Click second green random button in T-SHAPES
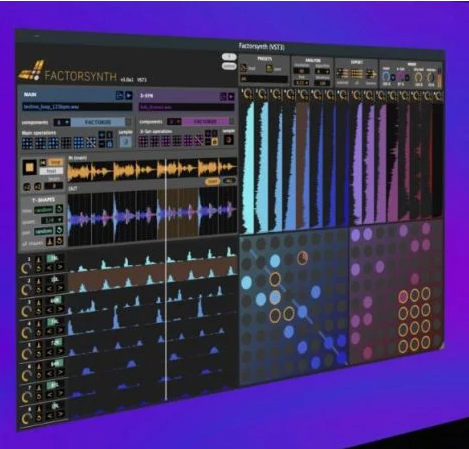 tap(43, 231)
